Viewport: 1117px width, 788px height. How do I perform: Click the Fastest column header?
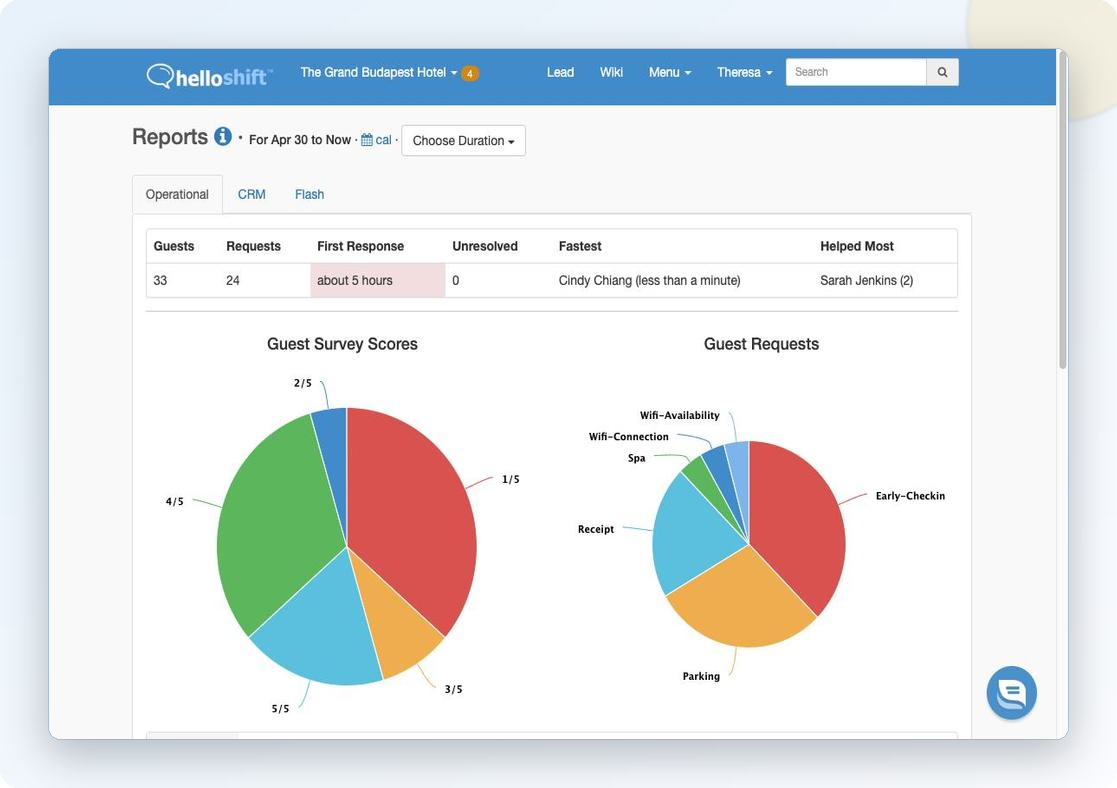click(x=580, y=246)
